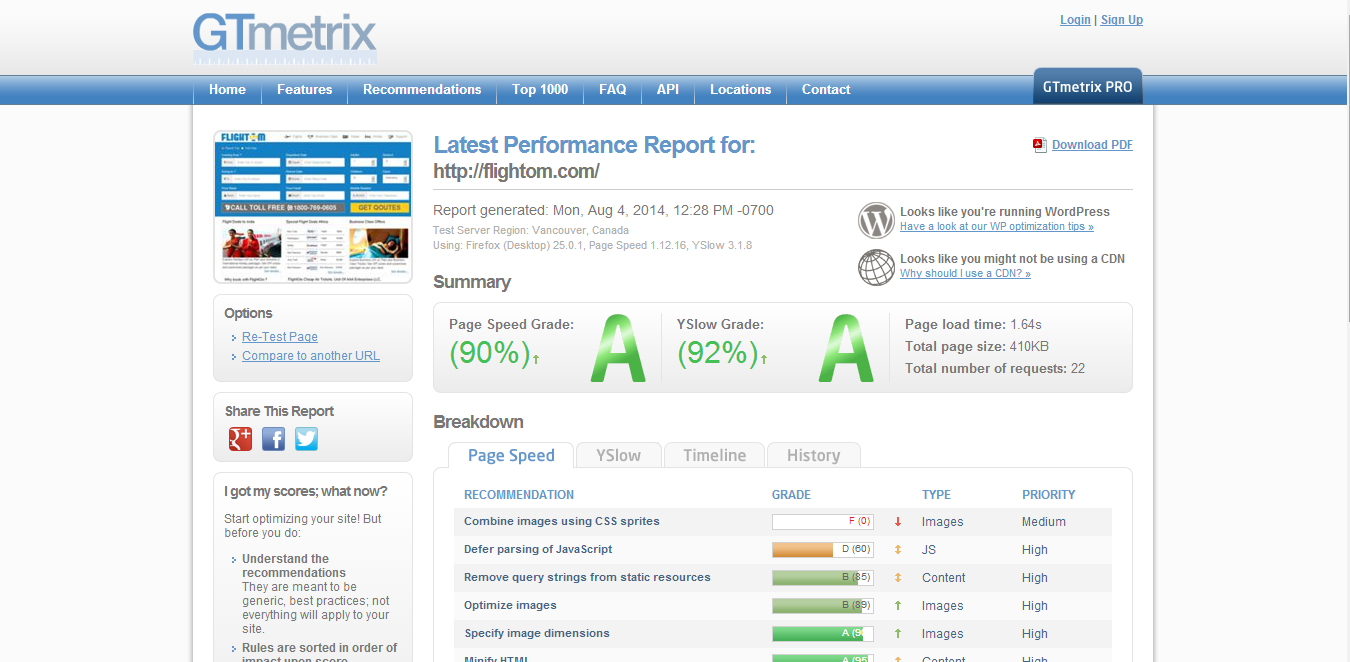Click the B (89) grade bar
1350x662 pixels.
click(823, 605)
